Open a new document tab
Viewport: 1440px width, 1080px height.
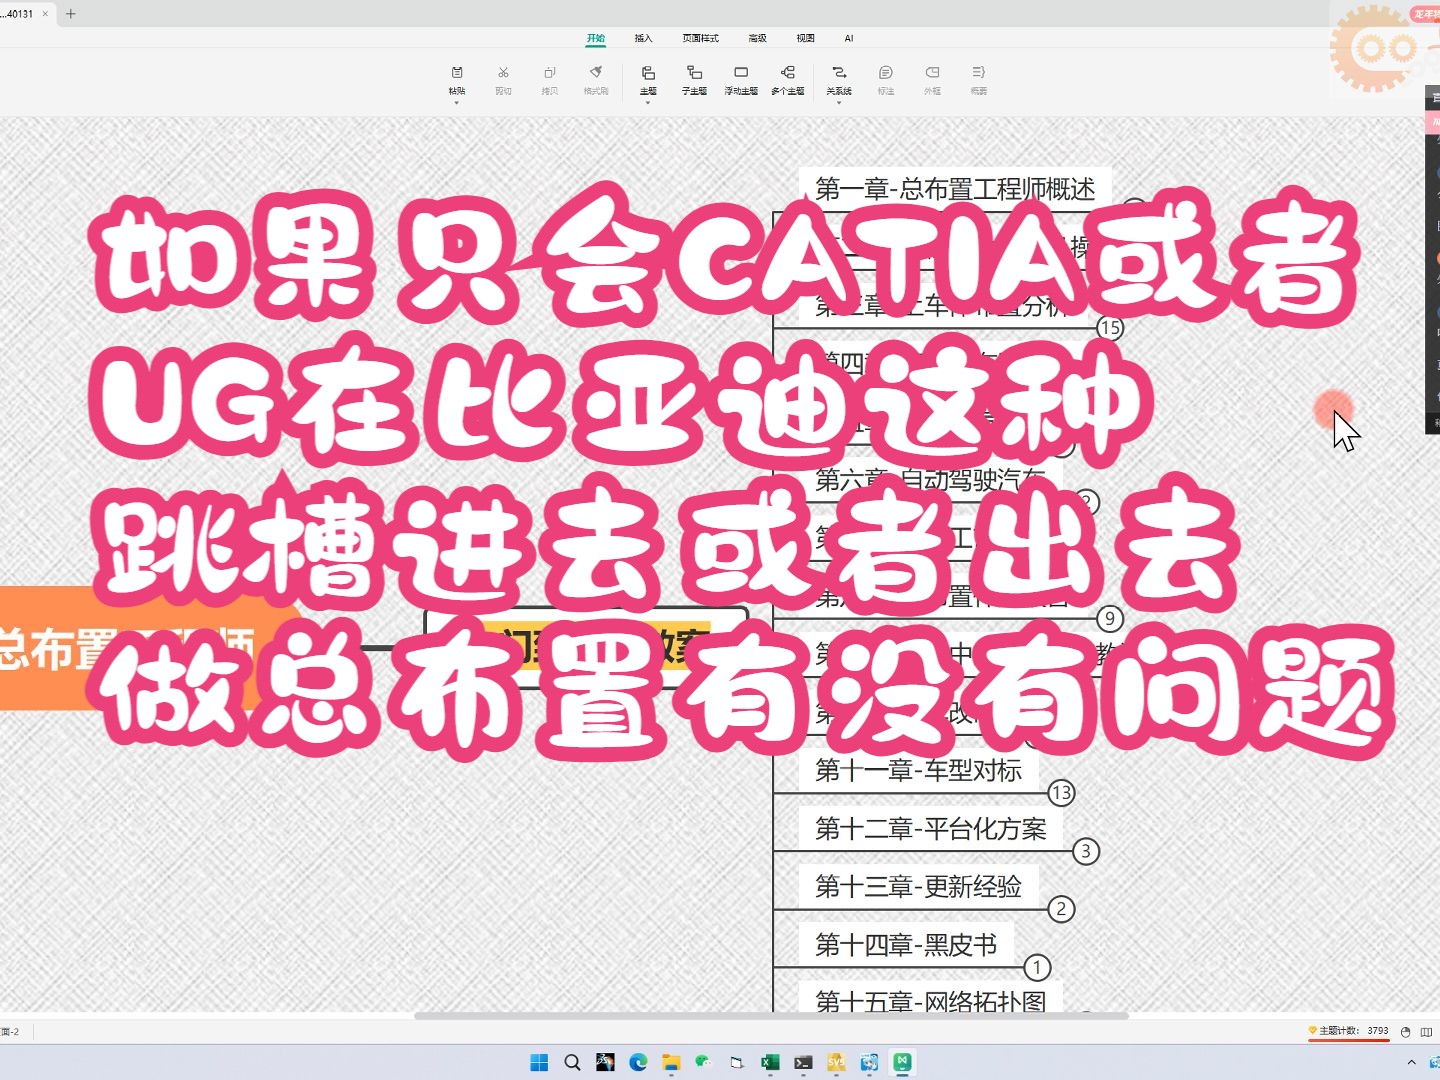[70, 14]
